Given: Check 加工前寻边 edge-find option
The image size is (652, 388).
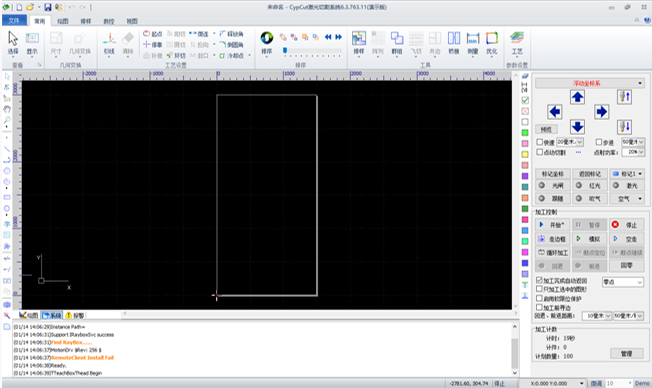Looking at the screenshot, I should tap(539, 307).
